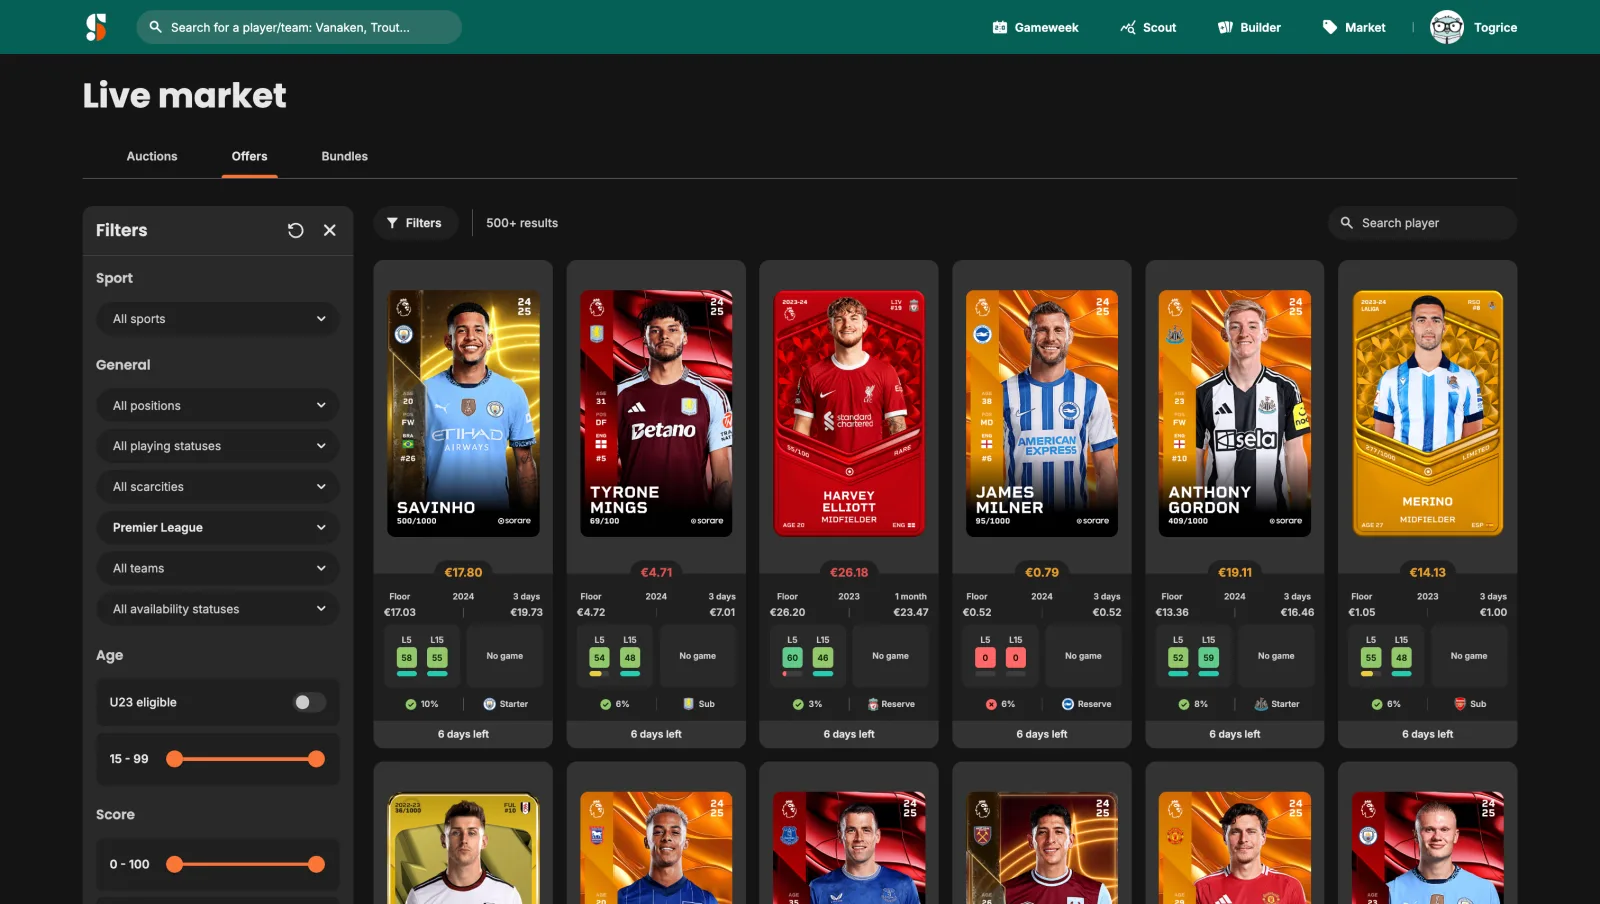Open the All playing statuses dropdown
This screenshot has width=1600, height=904.
pyautogui.click(x=218, y=446)
